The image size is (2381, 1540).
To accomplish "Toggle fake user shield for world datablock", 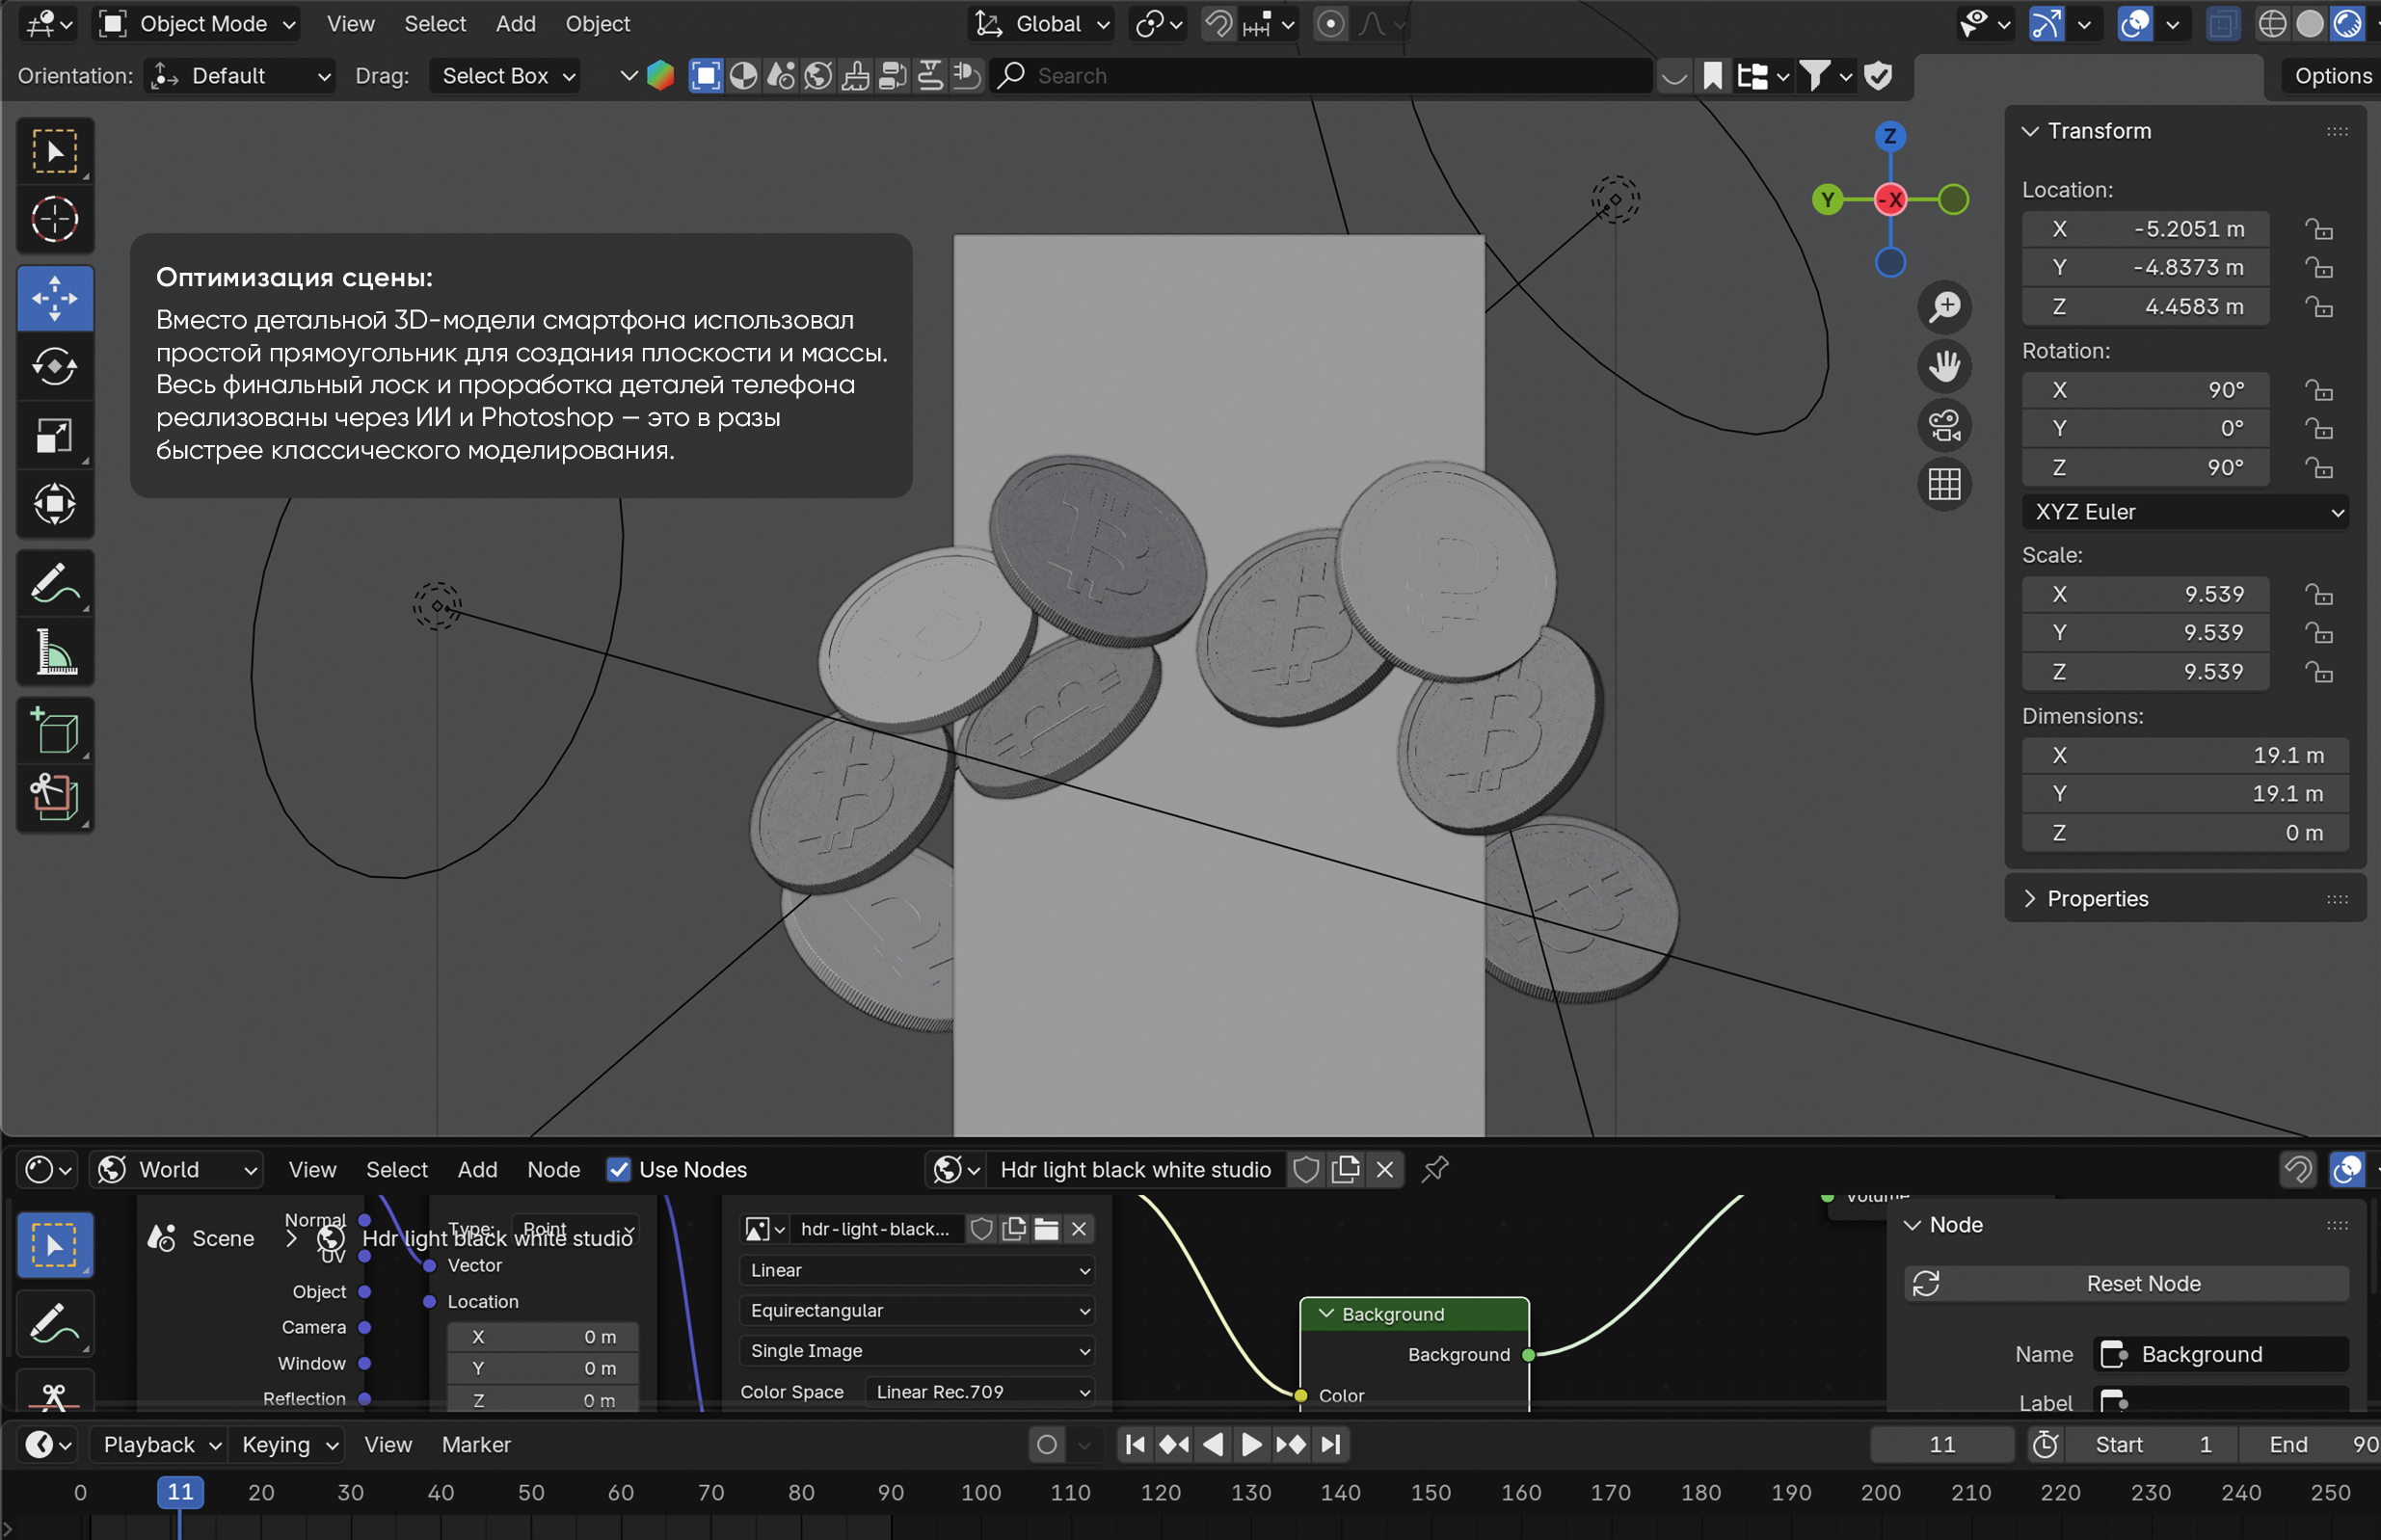I will pos(1306,1169).
